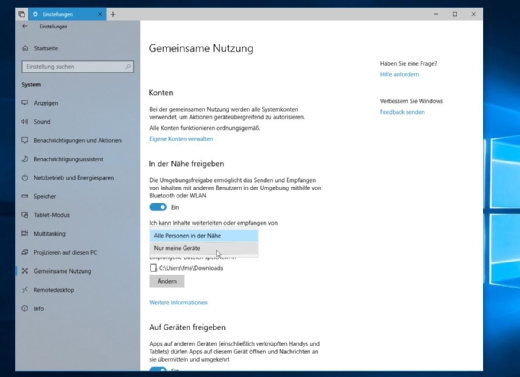Click the Tablet-Modus icon
Viewport: 520px width, 377px height.
[25, 215]
